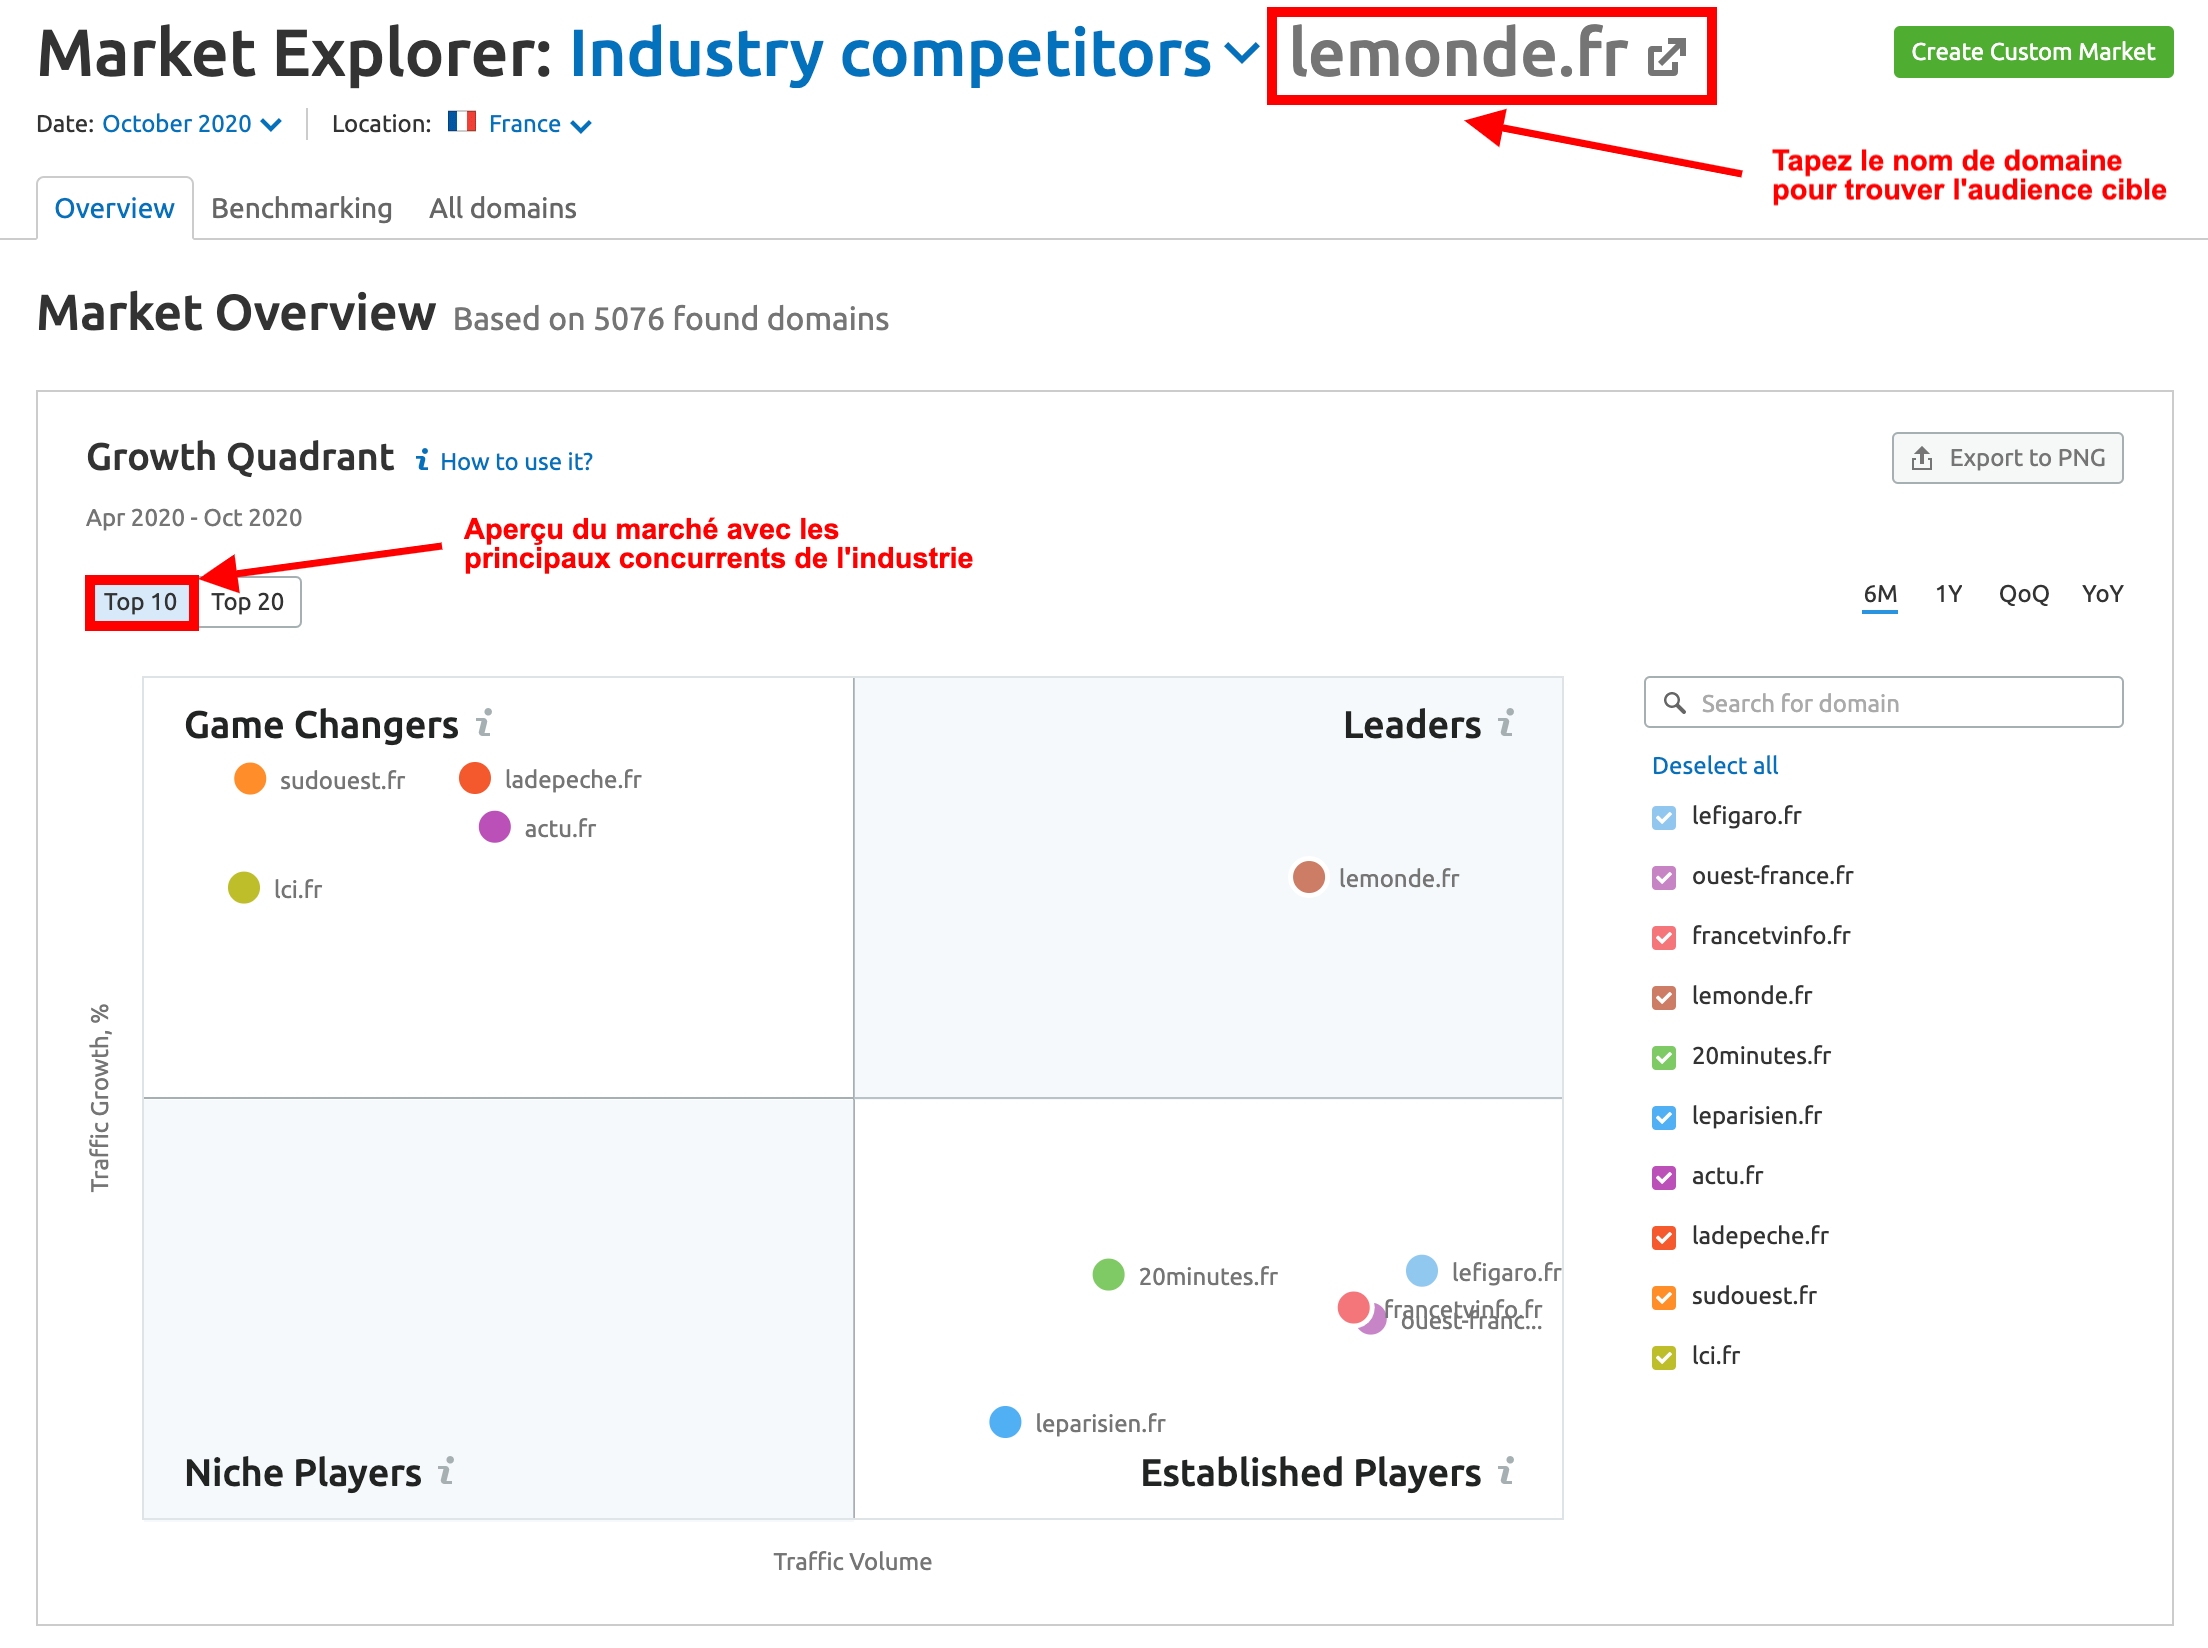
Task: Expand the France location dropdown
Action: (581, 125)
